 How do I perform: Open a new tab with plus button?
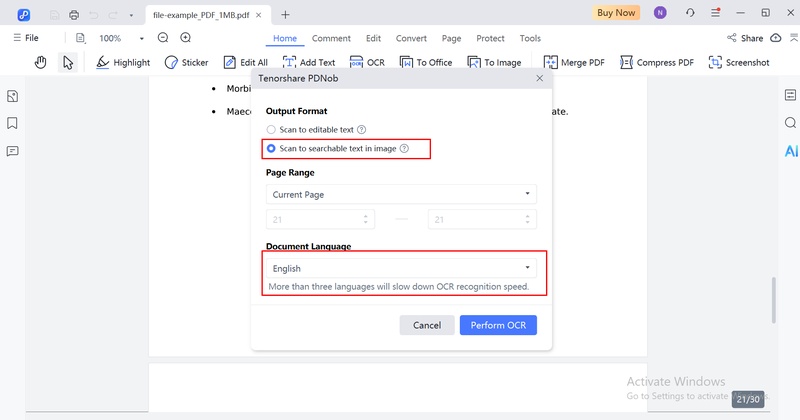click(285, 15)
